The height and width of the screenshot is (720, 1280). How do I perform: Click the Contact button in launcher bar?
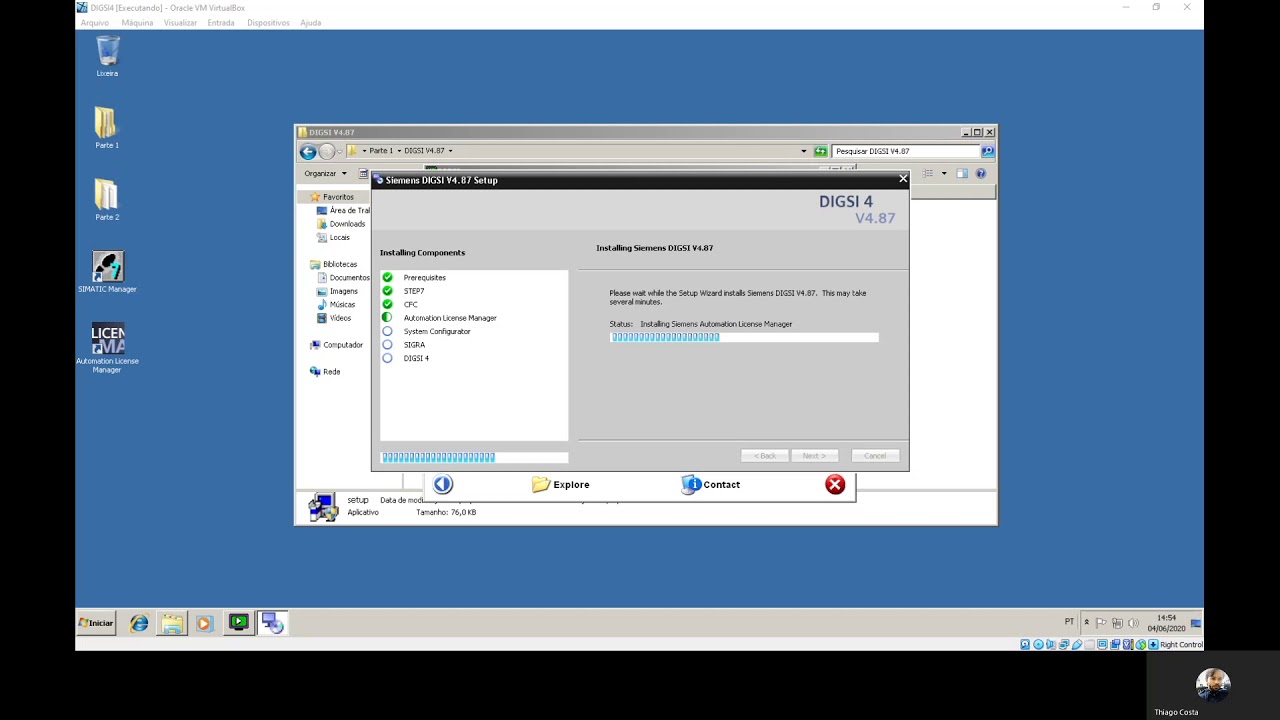711,484
